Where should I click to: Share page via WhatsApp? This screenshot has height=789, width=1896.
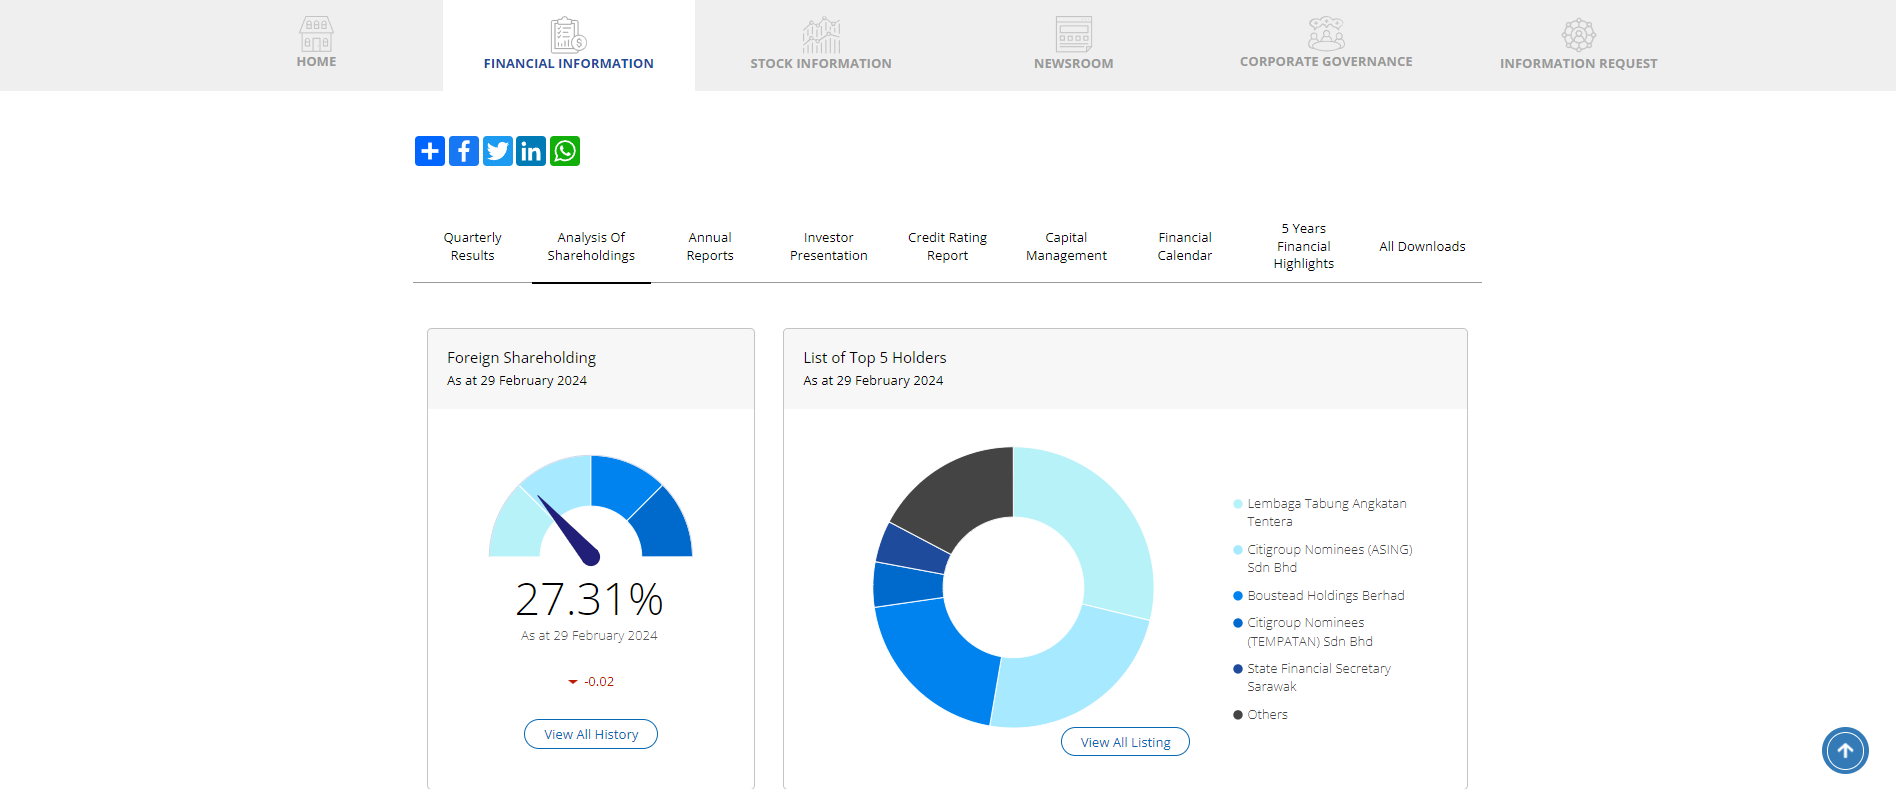tap(565, 151)
